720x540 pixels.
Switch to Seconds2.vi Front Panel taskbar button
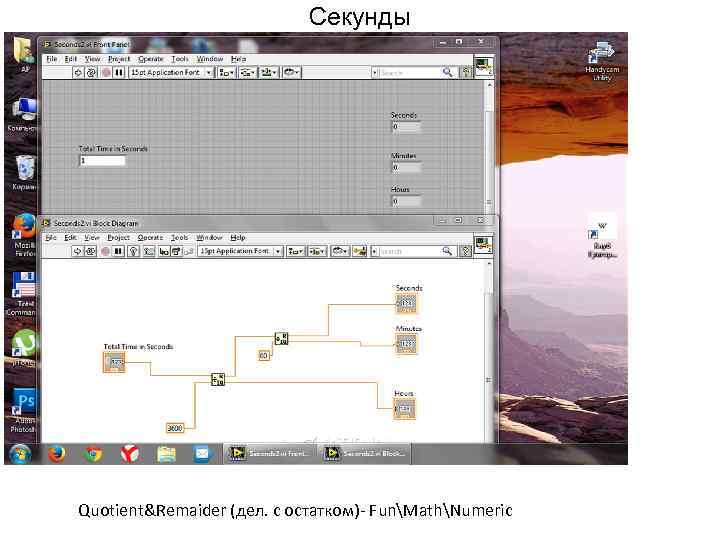coord(270,454)
